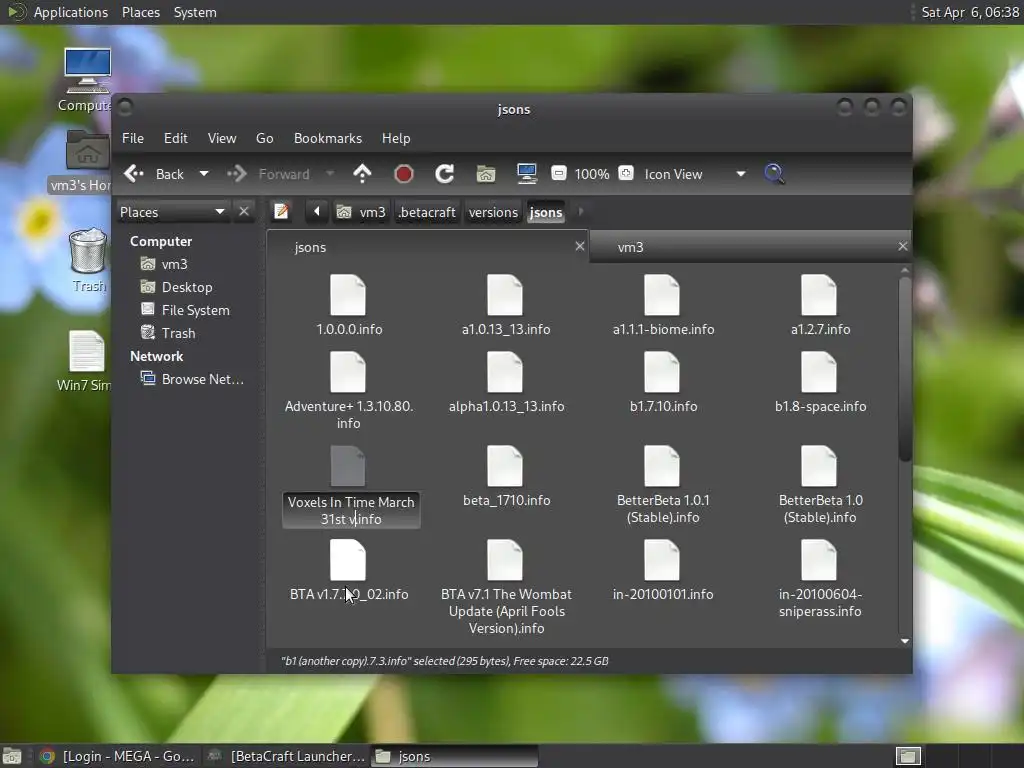
Task: Zoom out with the minus icon
Action: (x=559, y=174)
